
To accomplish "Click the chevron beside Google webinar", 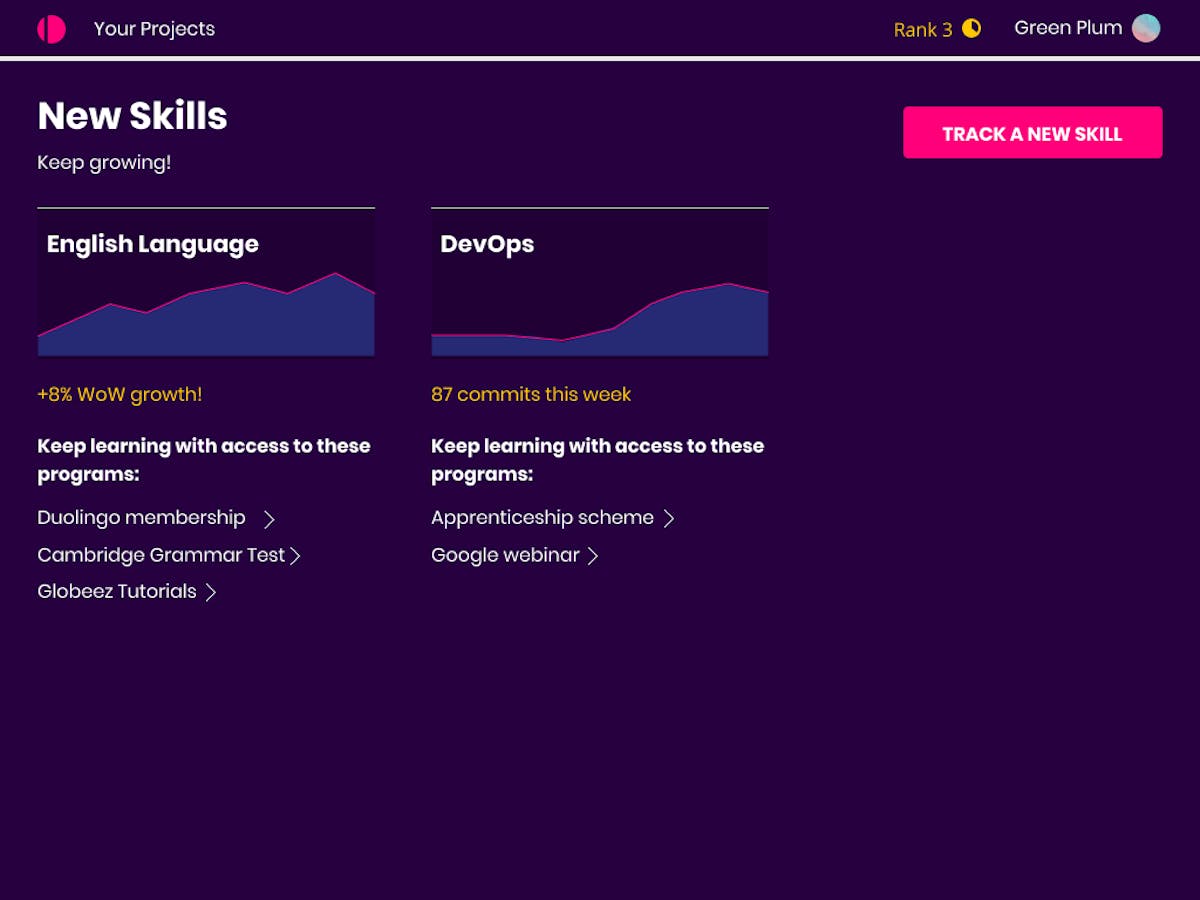I will tap(592, 556).
